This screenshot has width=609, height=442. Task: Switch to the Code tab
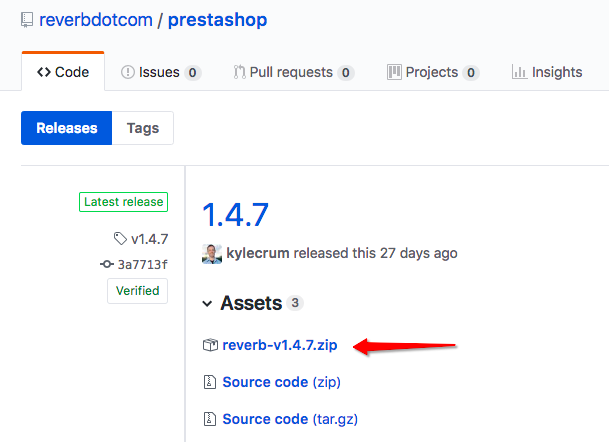[x=63, y=72]
